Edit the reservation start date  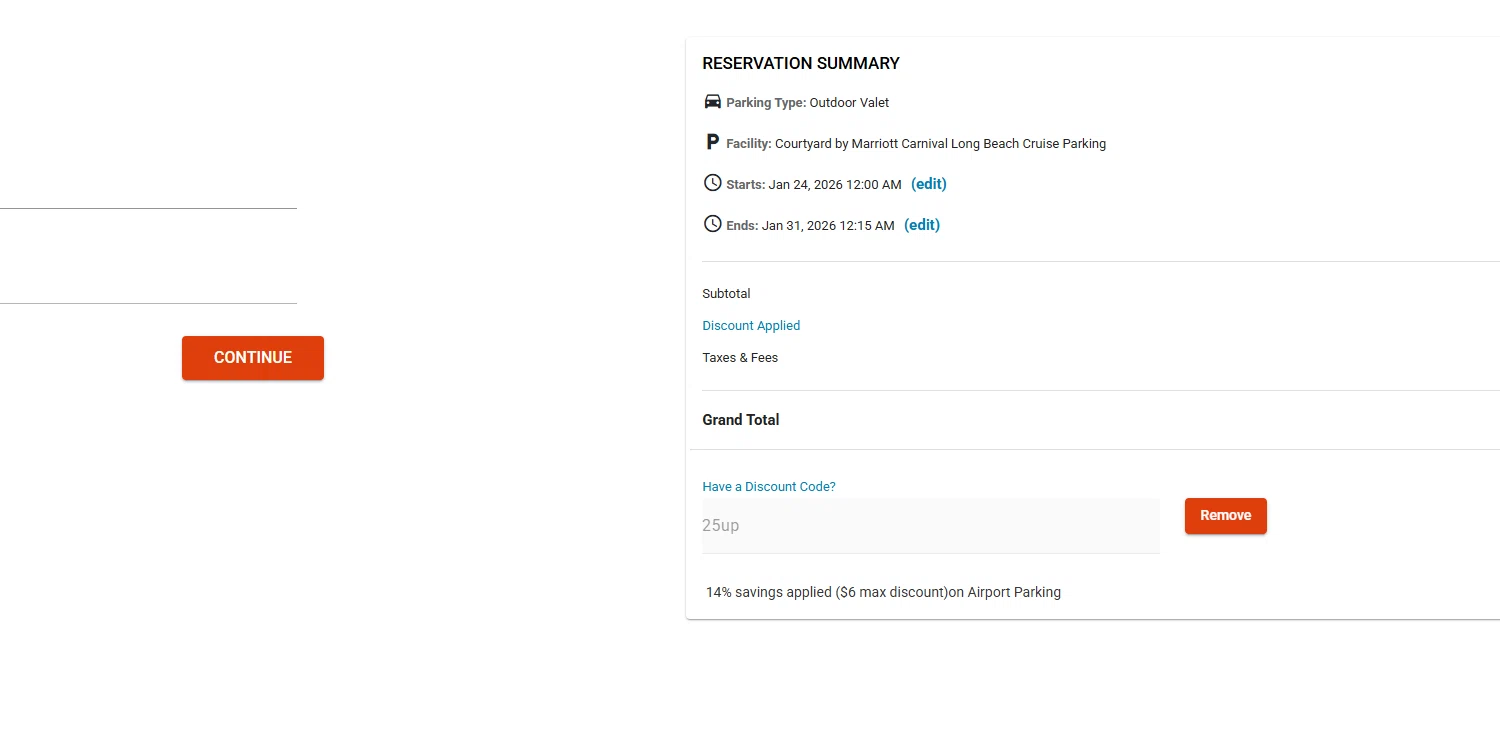click(928, 184)
